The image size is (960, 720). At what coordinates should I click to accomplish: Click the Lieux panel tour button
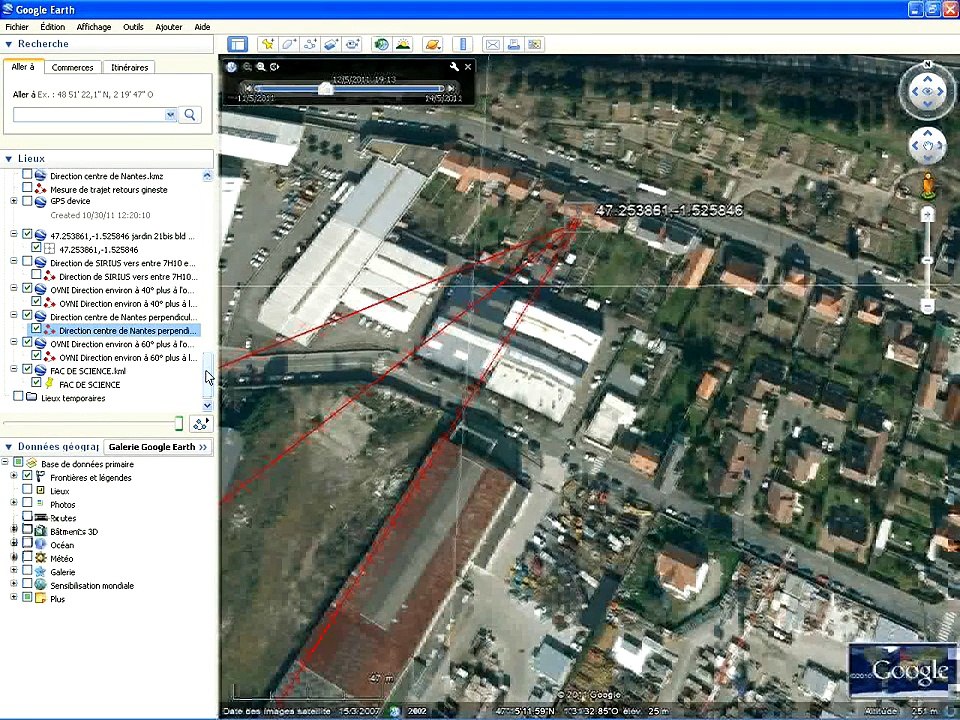200,424
